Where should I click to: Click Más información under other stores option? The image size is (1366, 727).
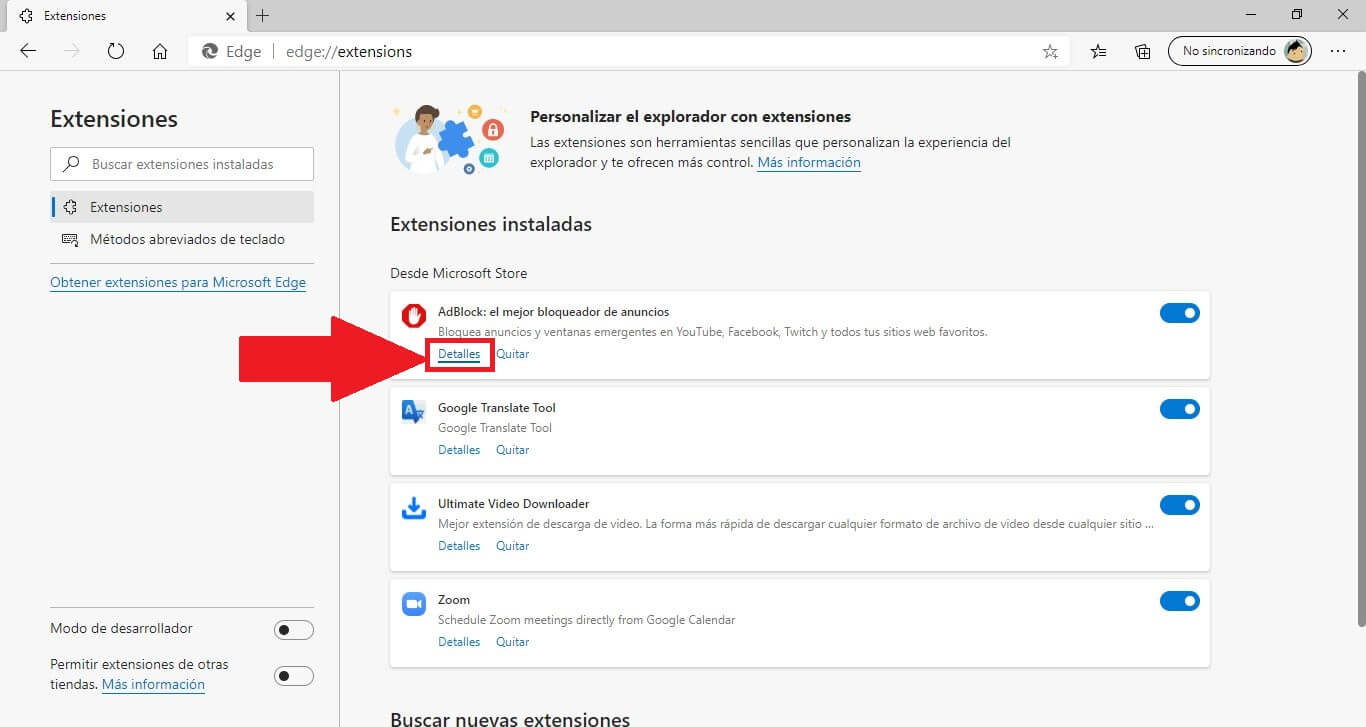point(153,684)
